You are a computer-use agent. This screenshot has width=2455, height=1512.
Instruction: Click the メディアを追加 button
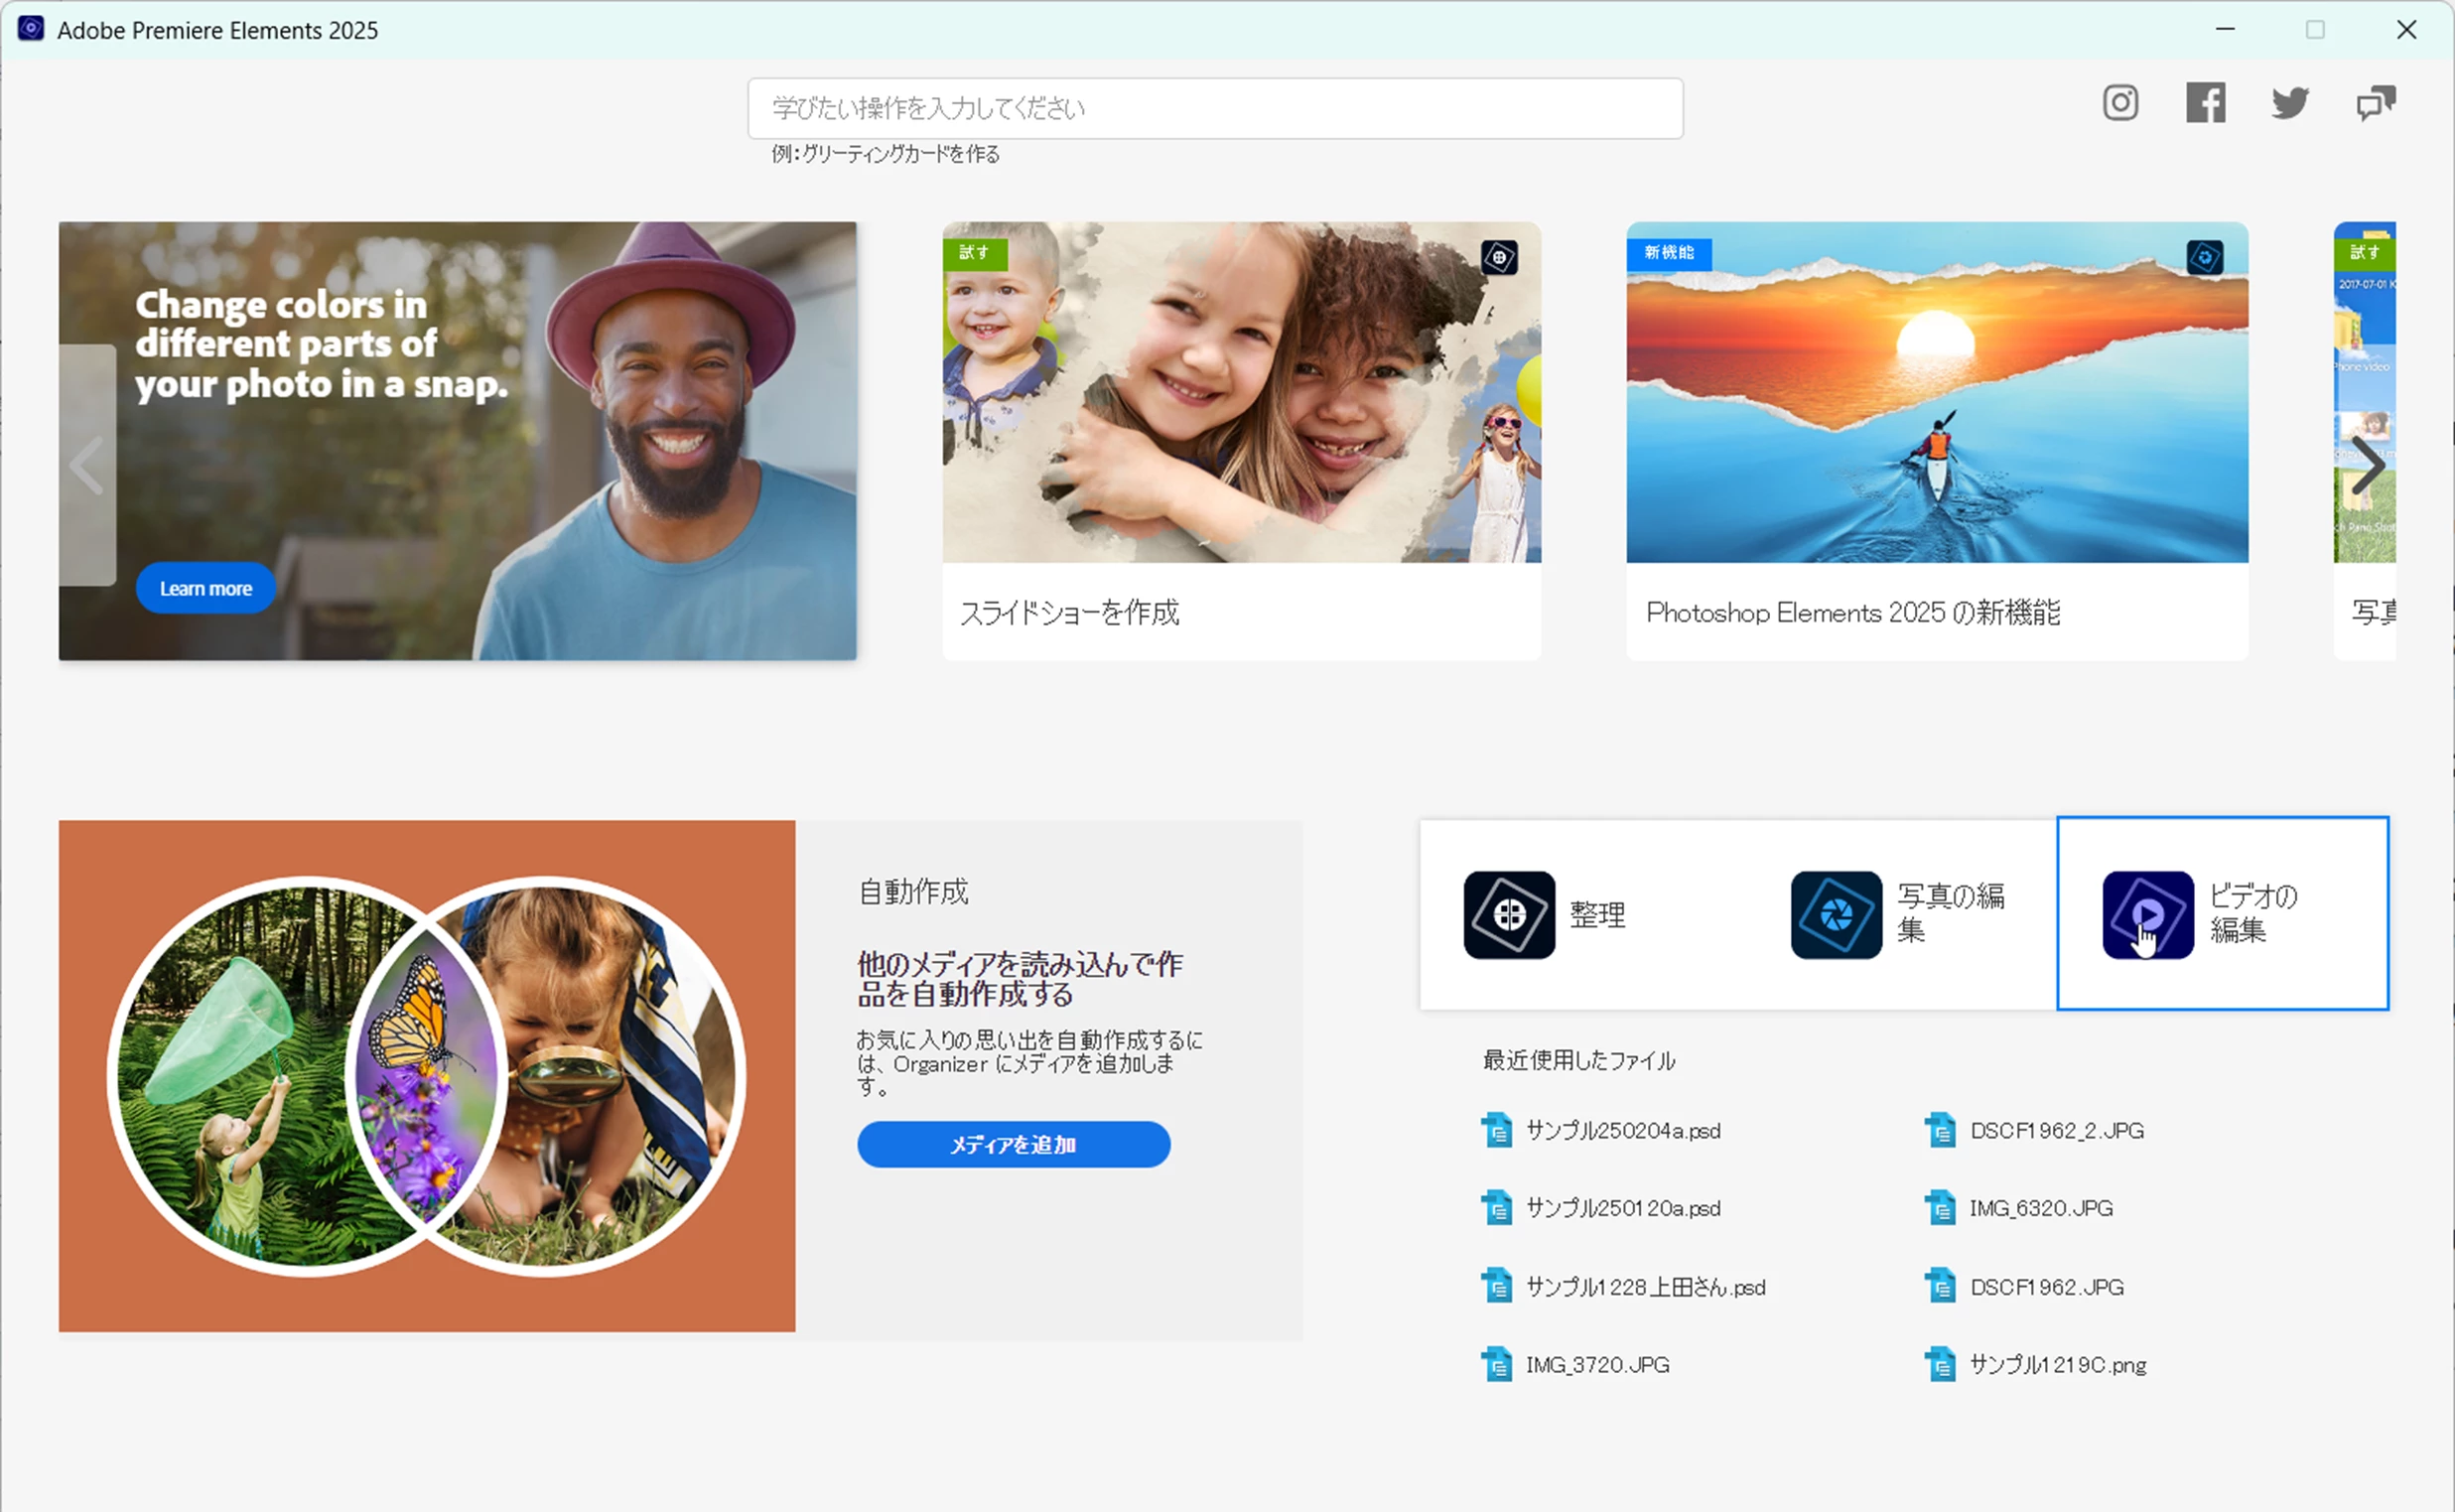pyautogui.click(x=1013, y=1144)
